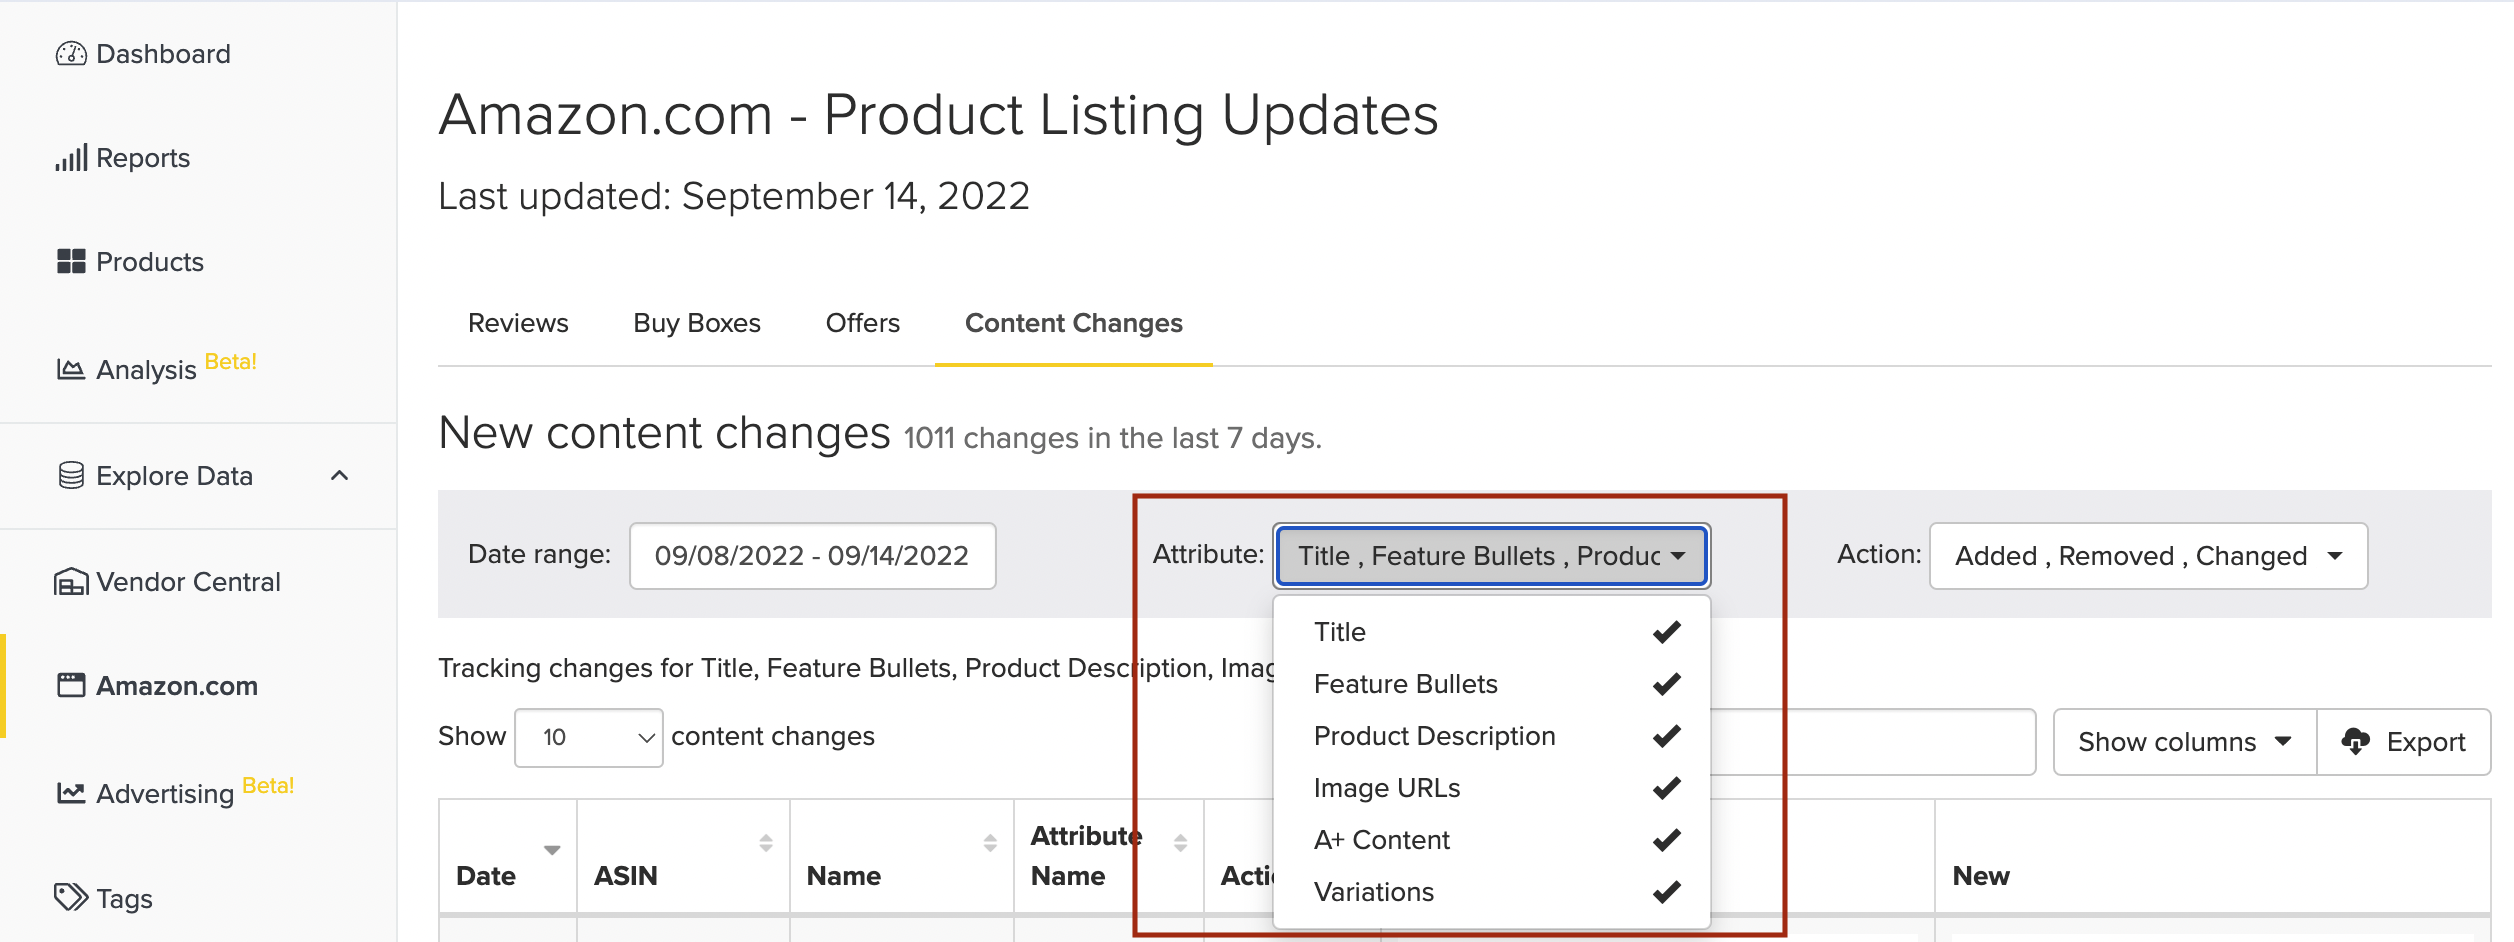The height and width of the screenshot is (942, 2514).
Task: Select the Content Changes tab
Action: pyautogui.click(x=1074, y=323)
